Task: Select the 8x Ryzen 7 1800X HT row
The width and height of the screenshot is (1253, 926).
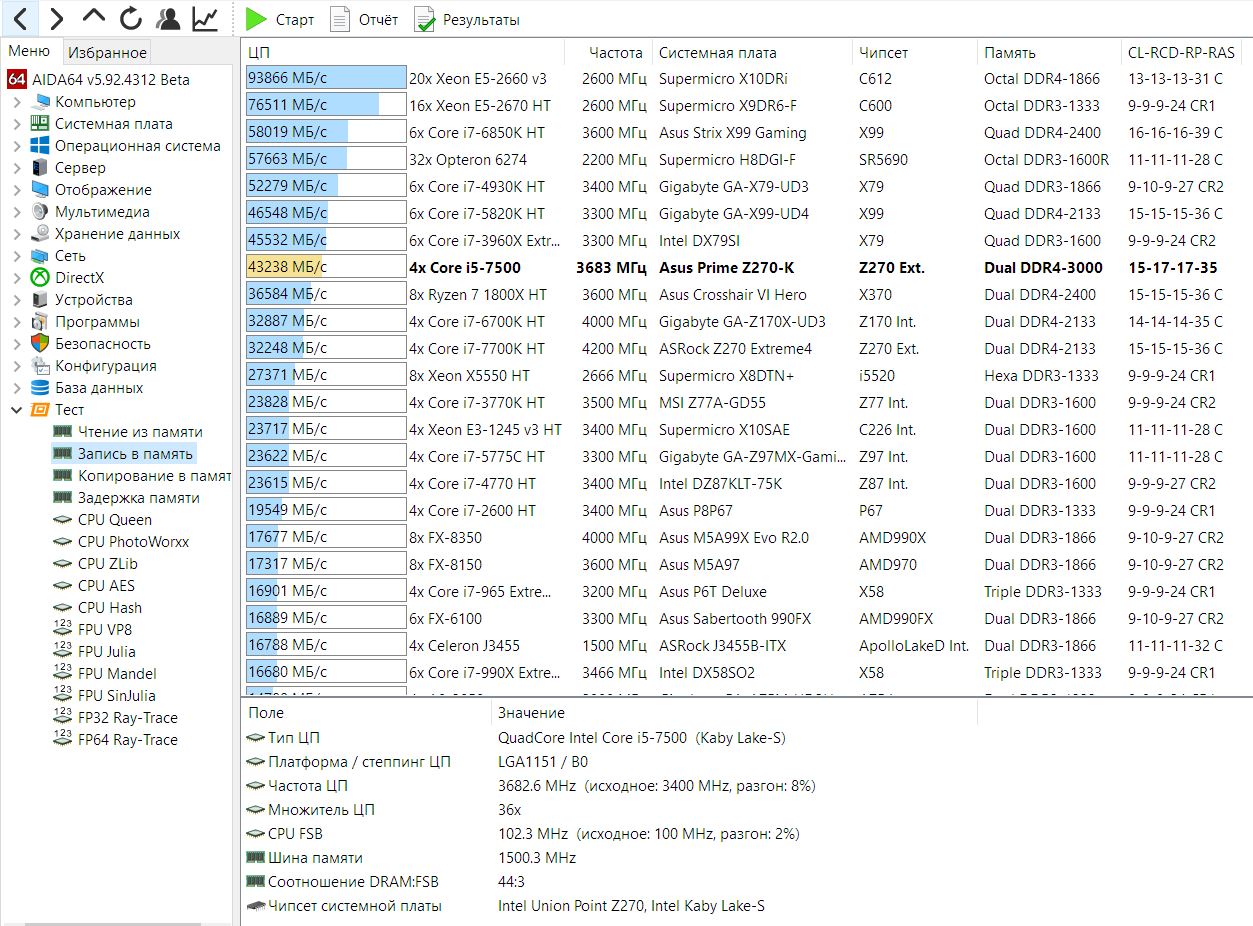Action: point(747,294)
